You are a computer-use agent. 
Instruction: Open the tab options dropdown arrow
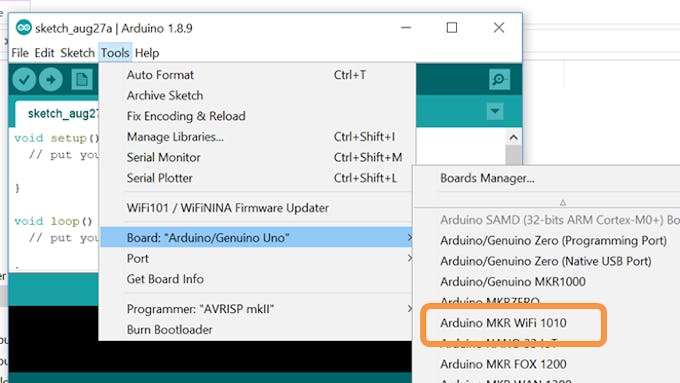tap(494, 111)
